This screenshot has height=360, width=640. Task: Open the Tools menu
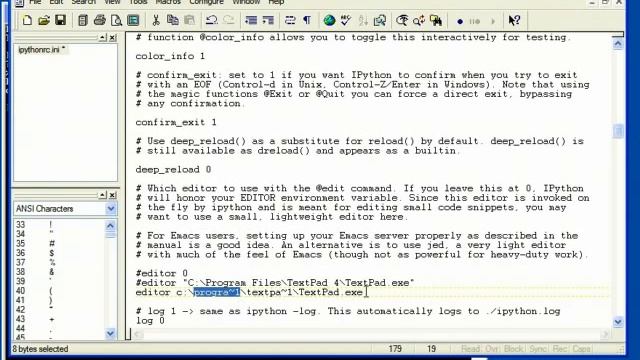[138, 2]
